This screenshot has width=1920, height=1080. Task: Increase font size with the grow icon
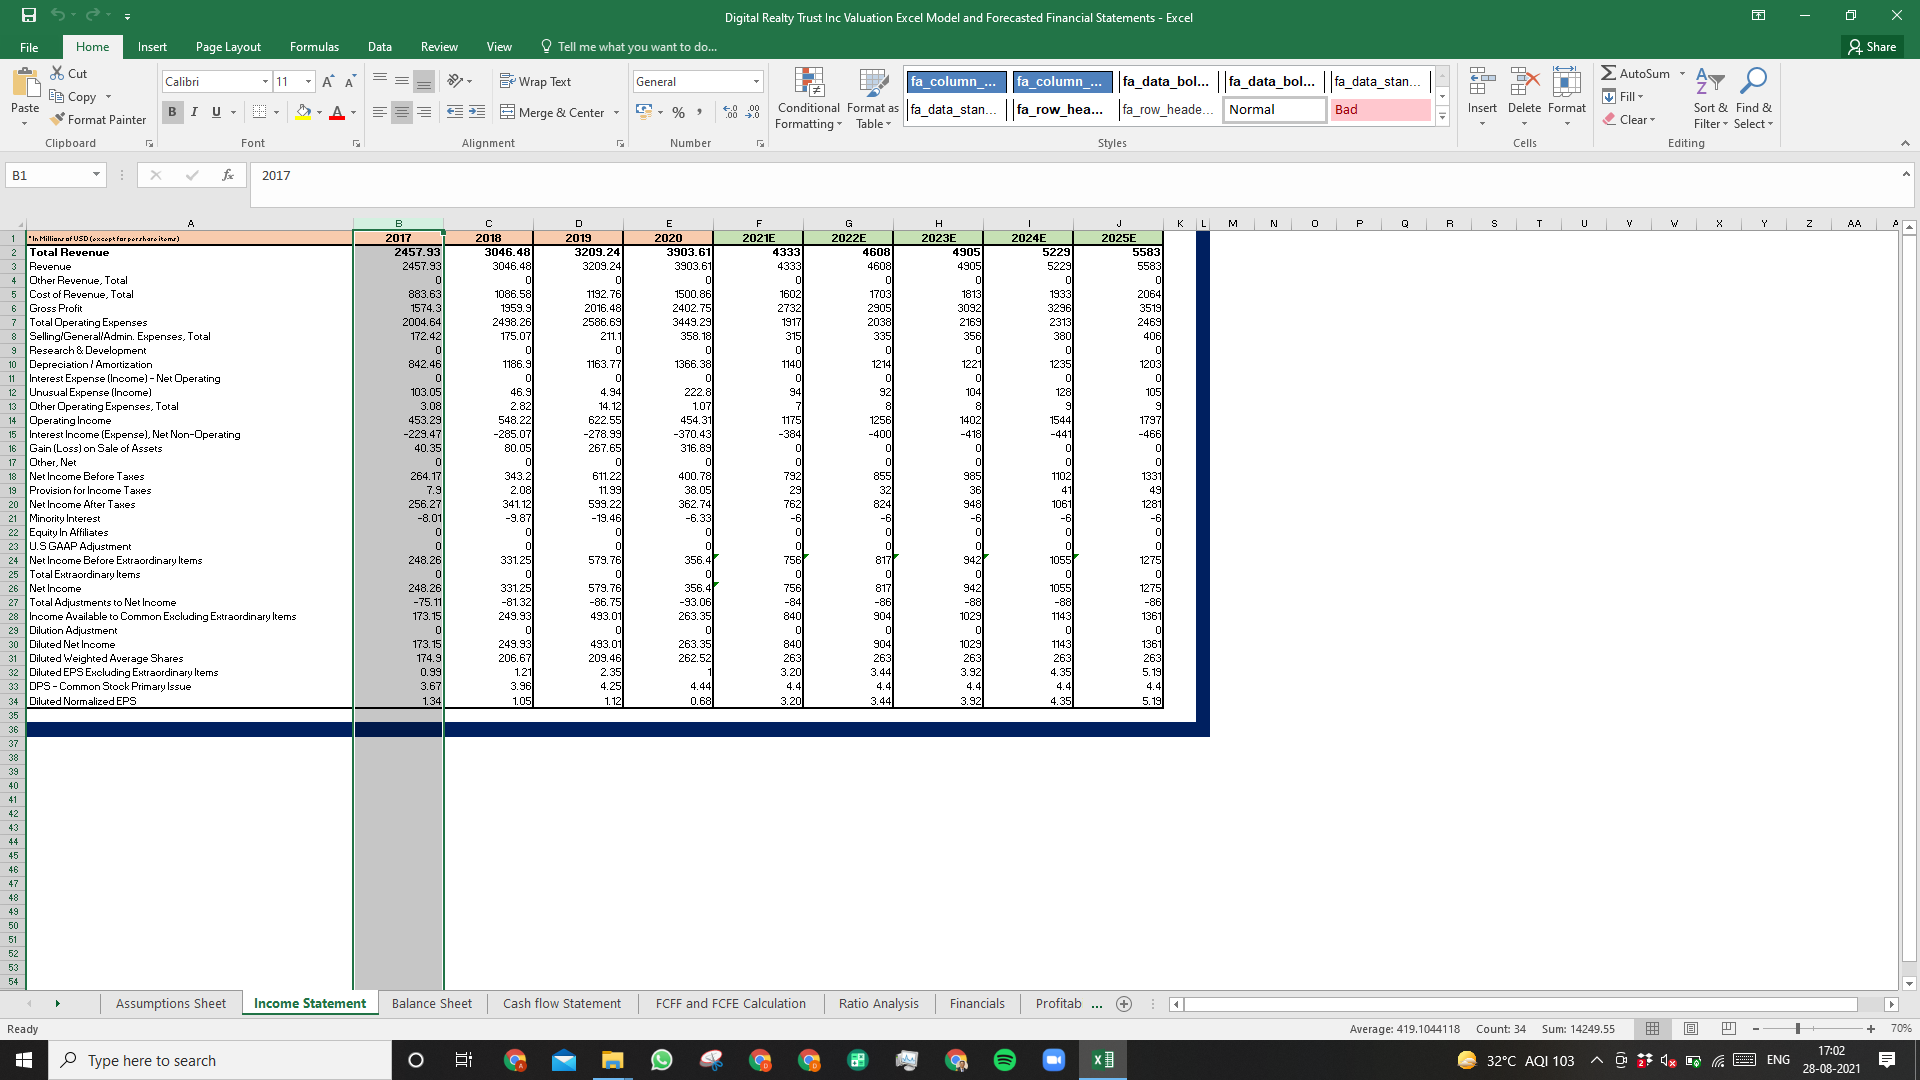pyautogui.click(x=328, y=82)
